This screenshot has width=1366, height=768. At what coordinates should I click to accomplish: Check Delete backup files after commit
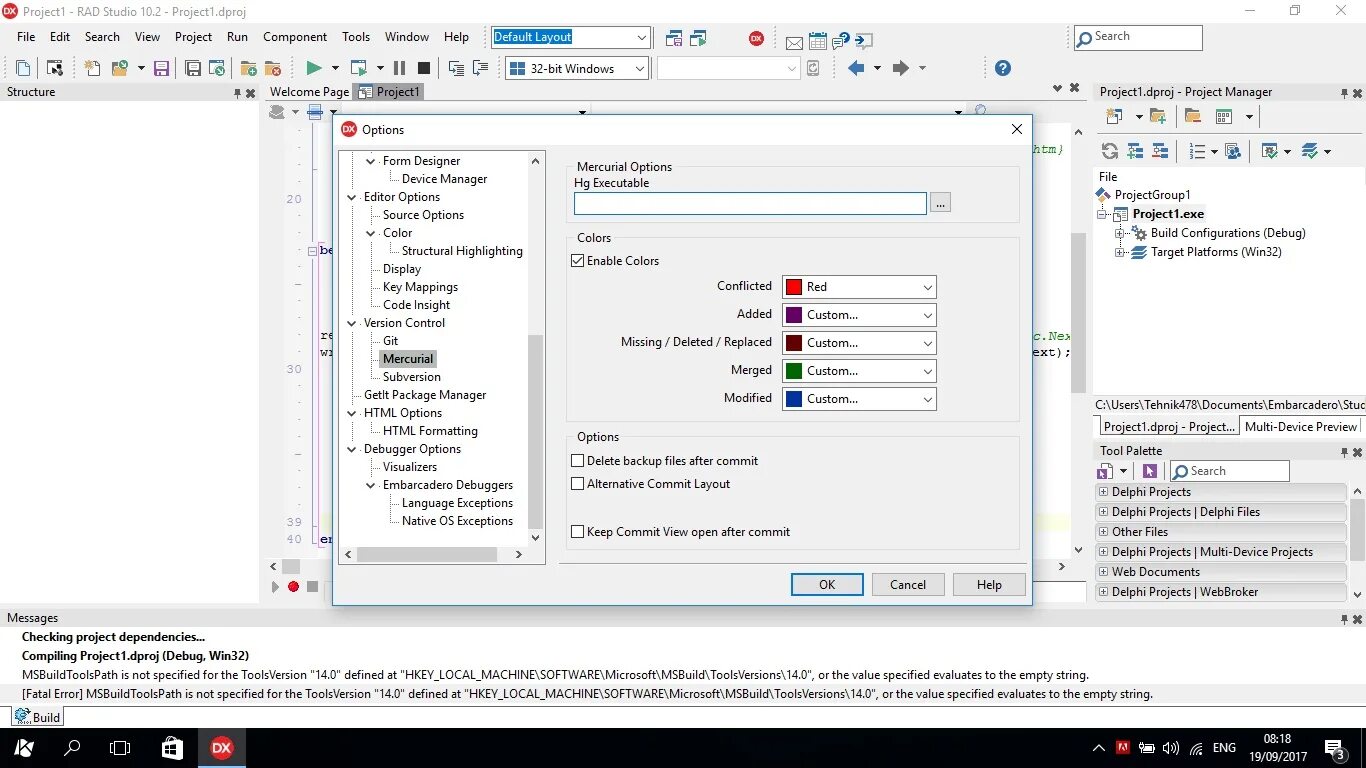click(x=577, y=461)
